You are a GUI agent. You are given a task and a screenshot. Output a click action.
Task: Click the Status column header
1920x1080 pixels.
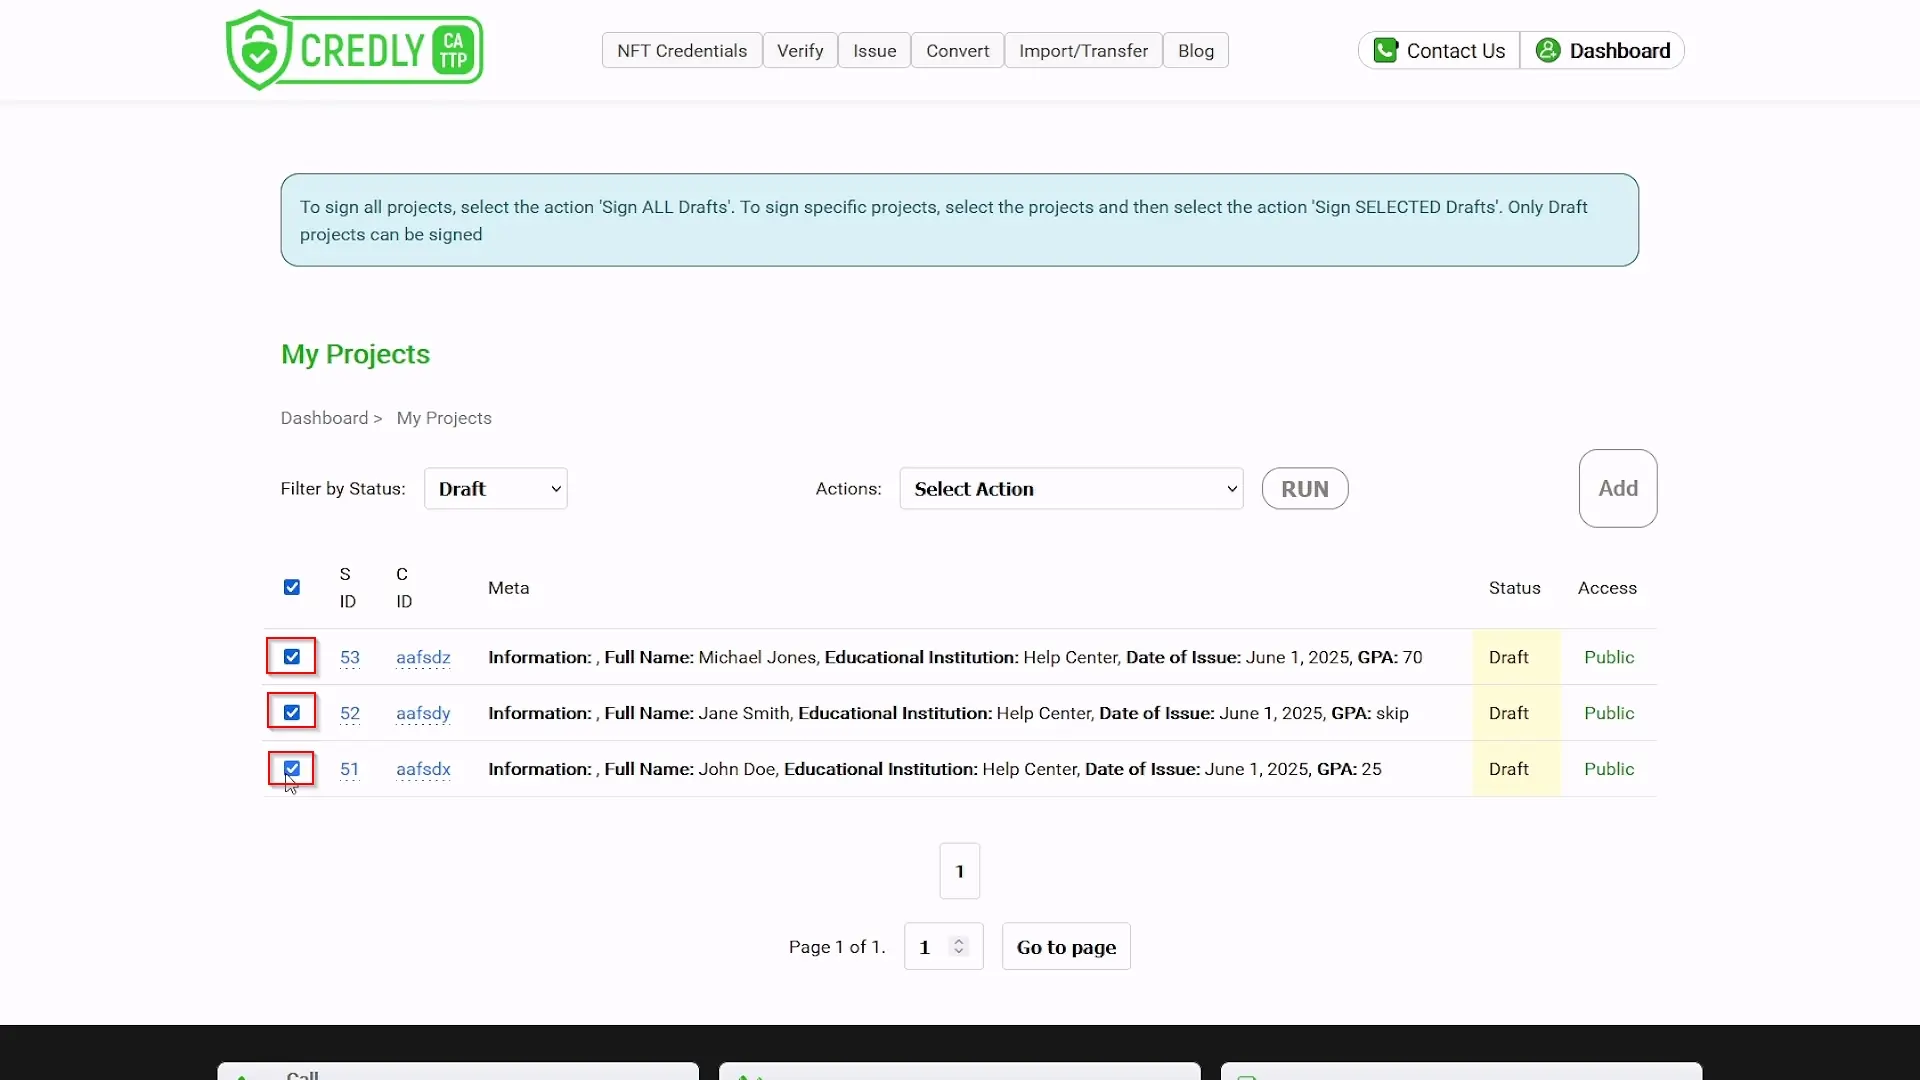point(1514,588)
